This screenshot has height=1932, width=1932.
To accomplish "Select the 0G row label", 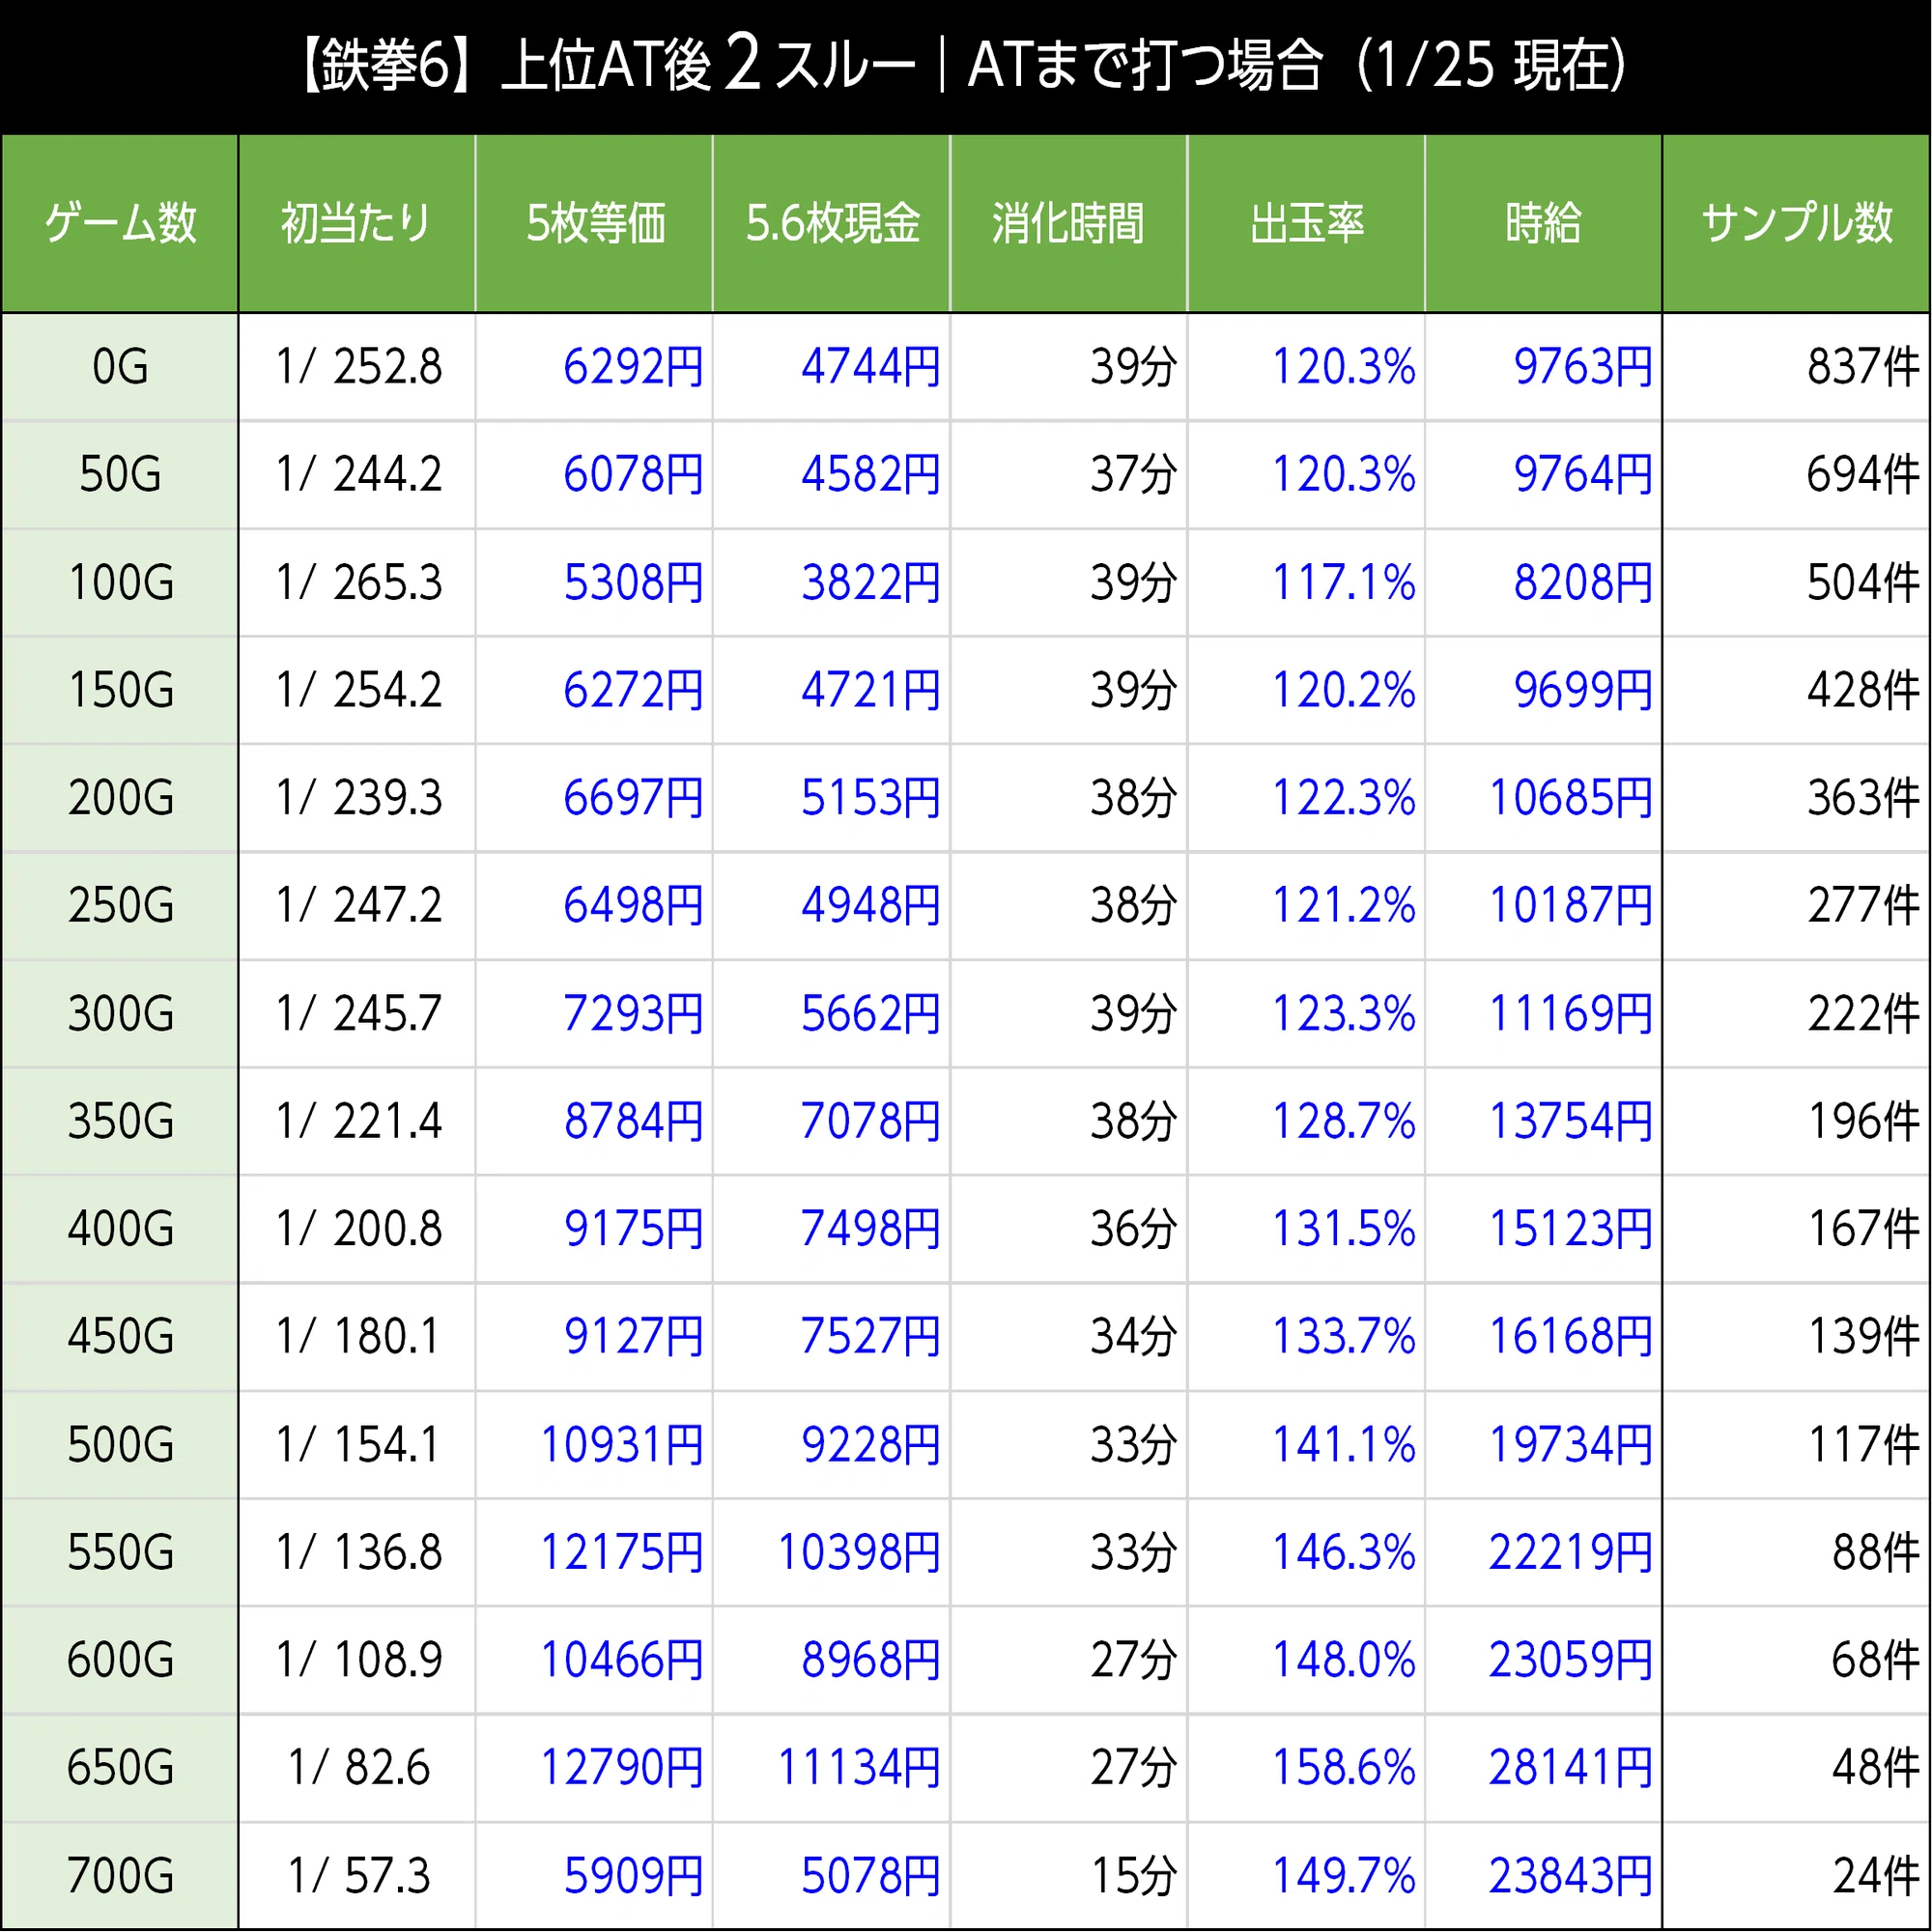I will (x=120, y=367).
